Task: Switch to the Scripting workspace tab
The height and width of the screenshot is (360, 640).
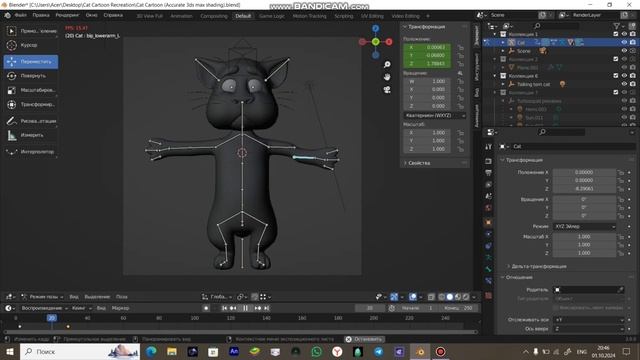Action: pyautogui.click(x=344, y=16)
